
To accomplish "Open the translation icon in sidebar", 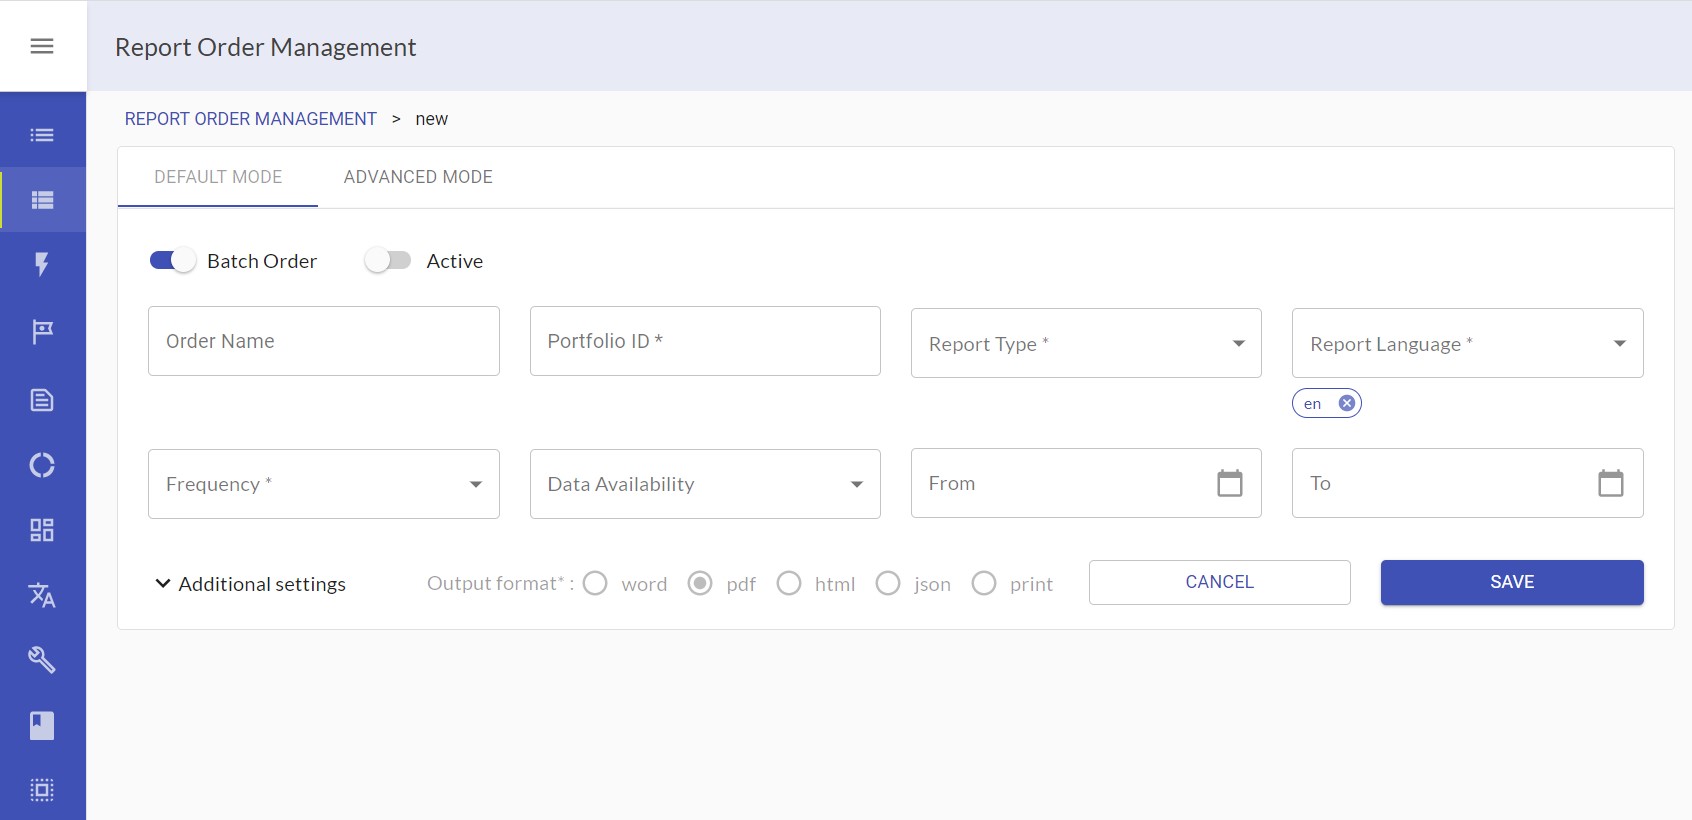I will pos(42,595).
